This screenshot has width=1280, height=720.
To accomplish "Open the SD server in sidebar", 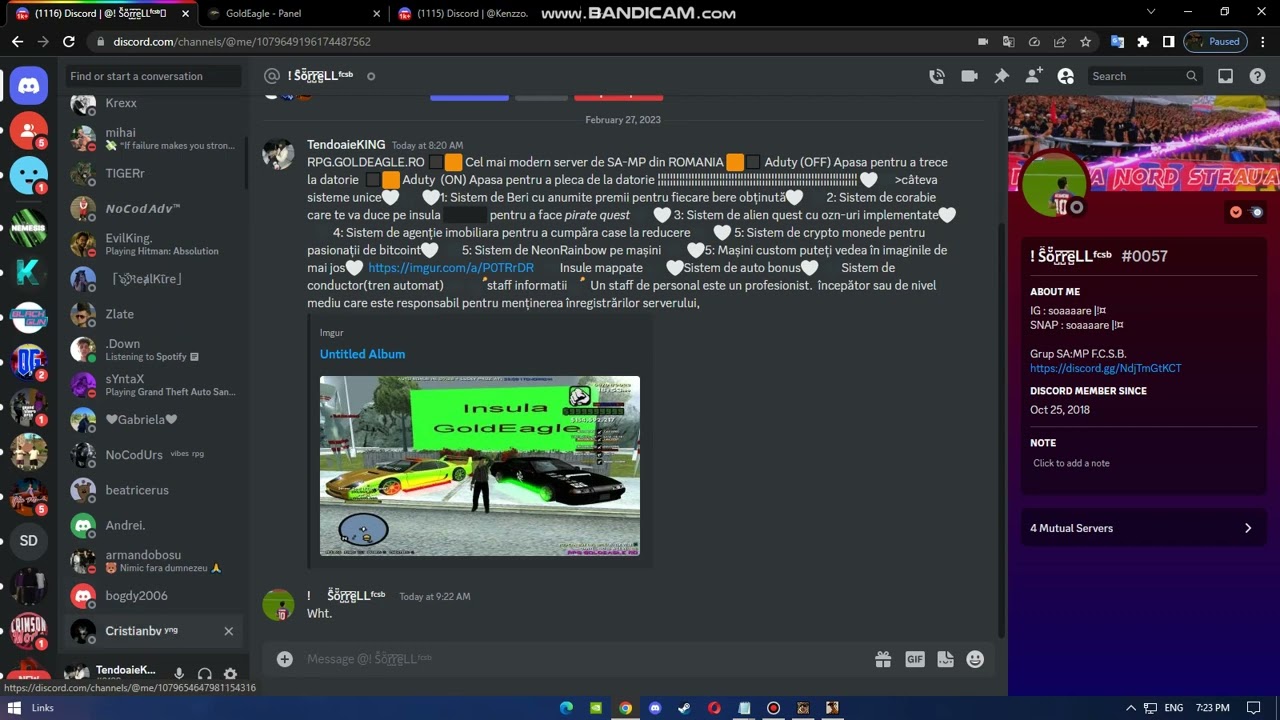I will pyautogui.click(x=29, y=541).
